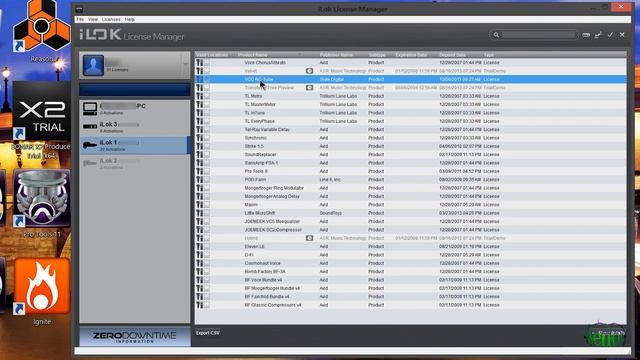Click the checkmark icon in the toolbar

pos(610,35)
